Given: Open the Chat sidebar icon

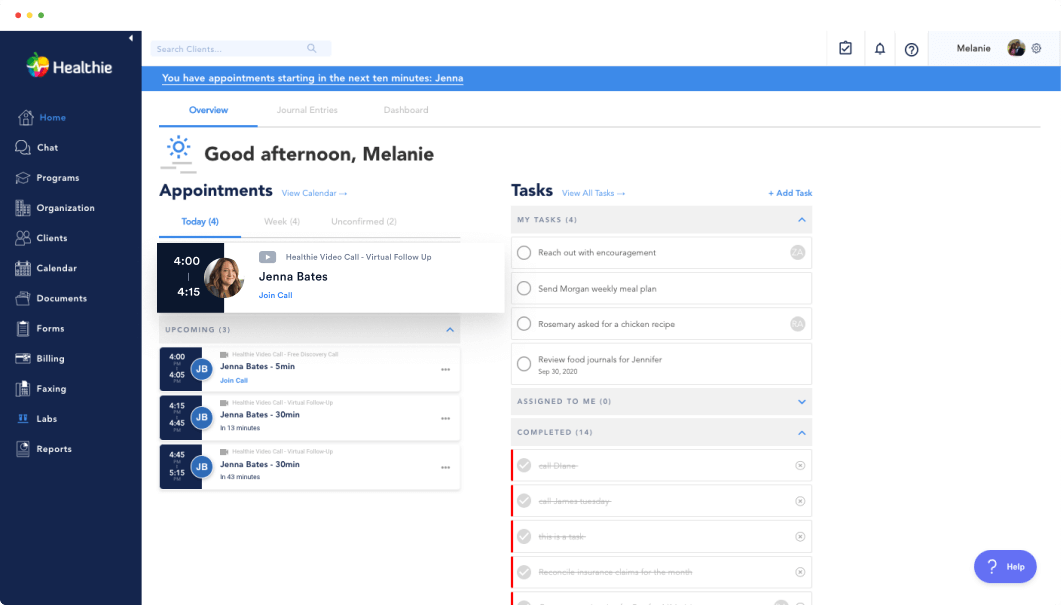Looking at the screenshot, I should coord(22,148).
